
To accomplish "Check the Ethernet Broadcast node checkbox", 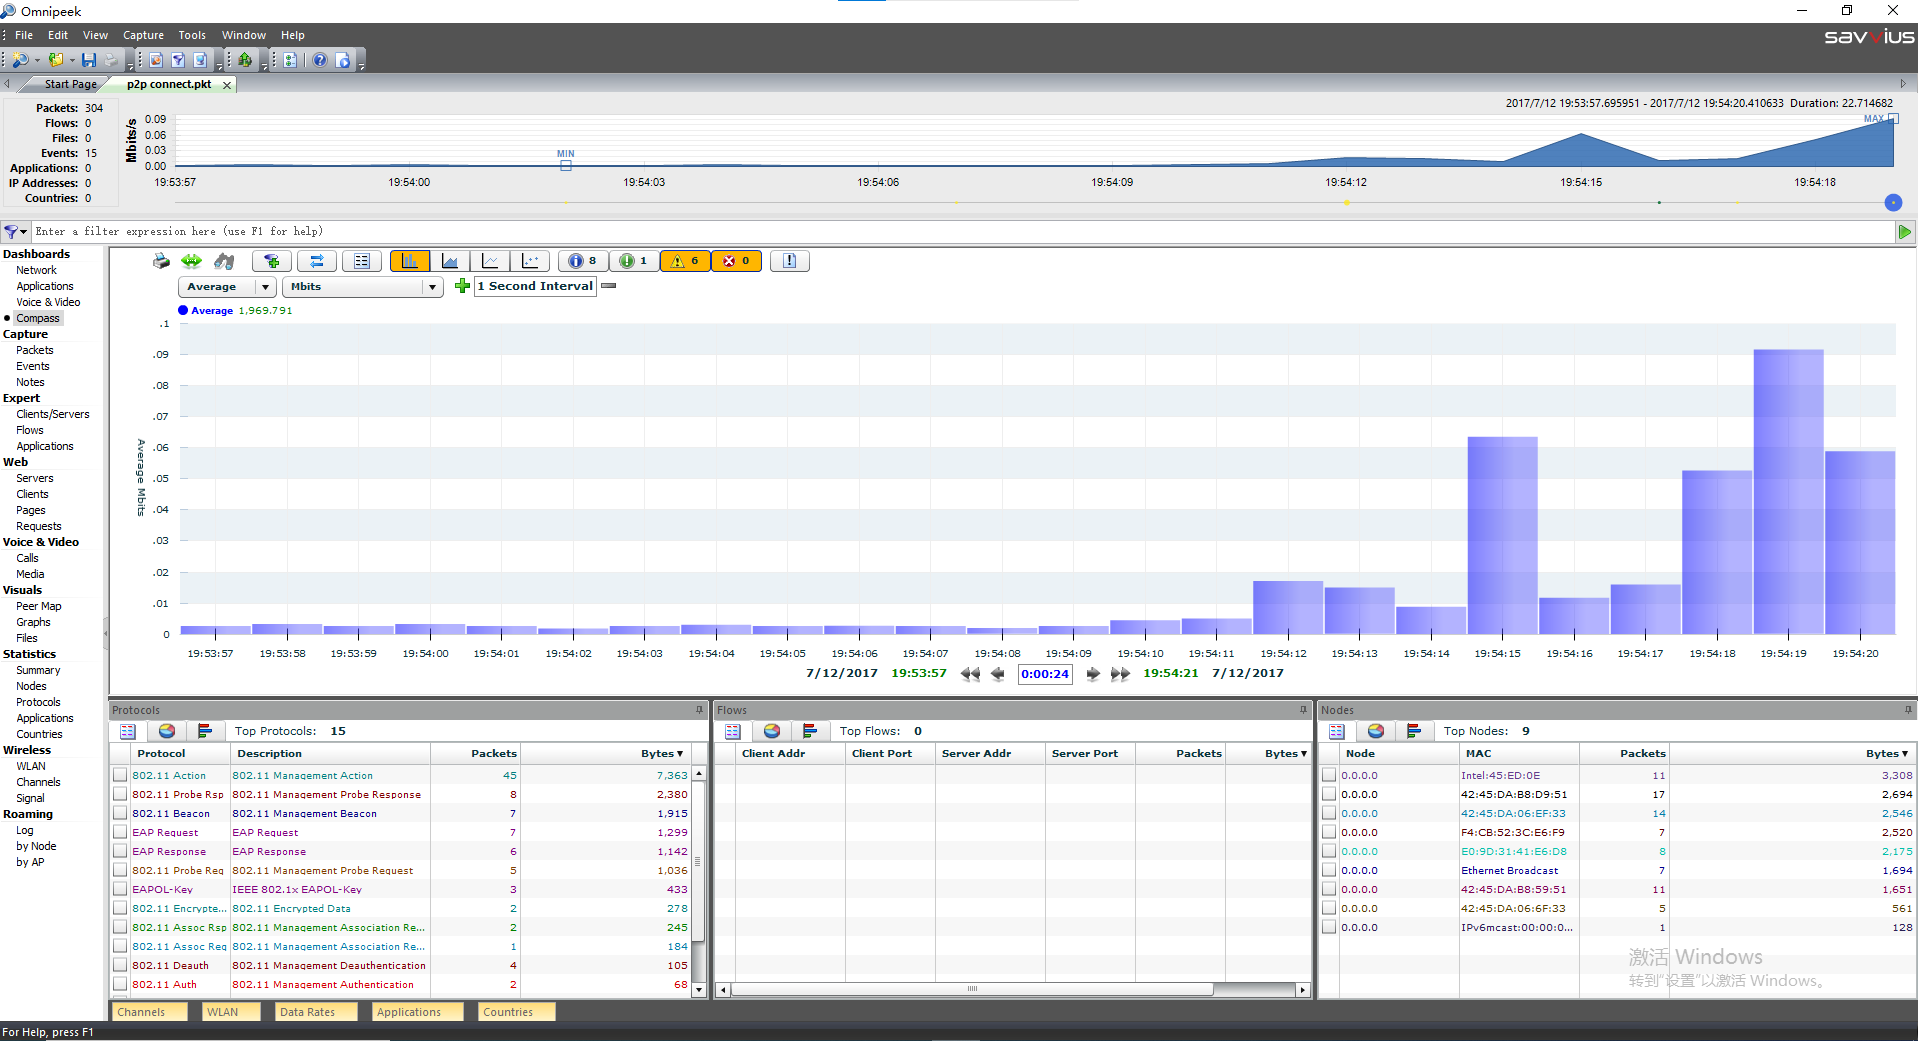I will point(1329,871).
